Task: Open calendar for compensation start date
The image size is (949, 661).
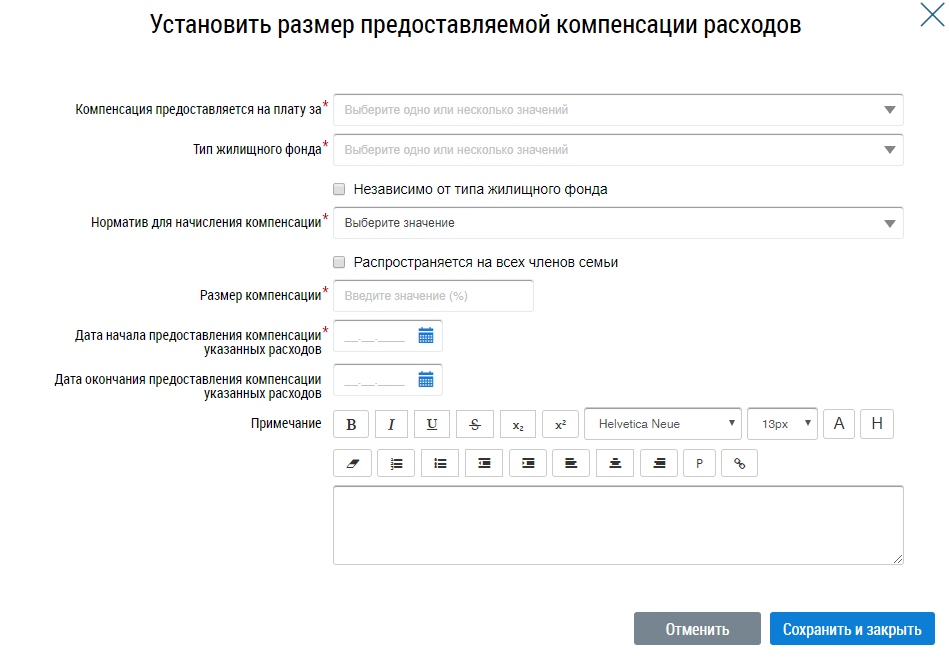Action: point(426,336)
